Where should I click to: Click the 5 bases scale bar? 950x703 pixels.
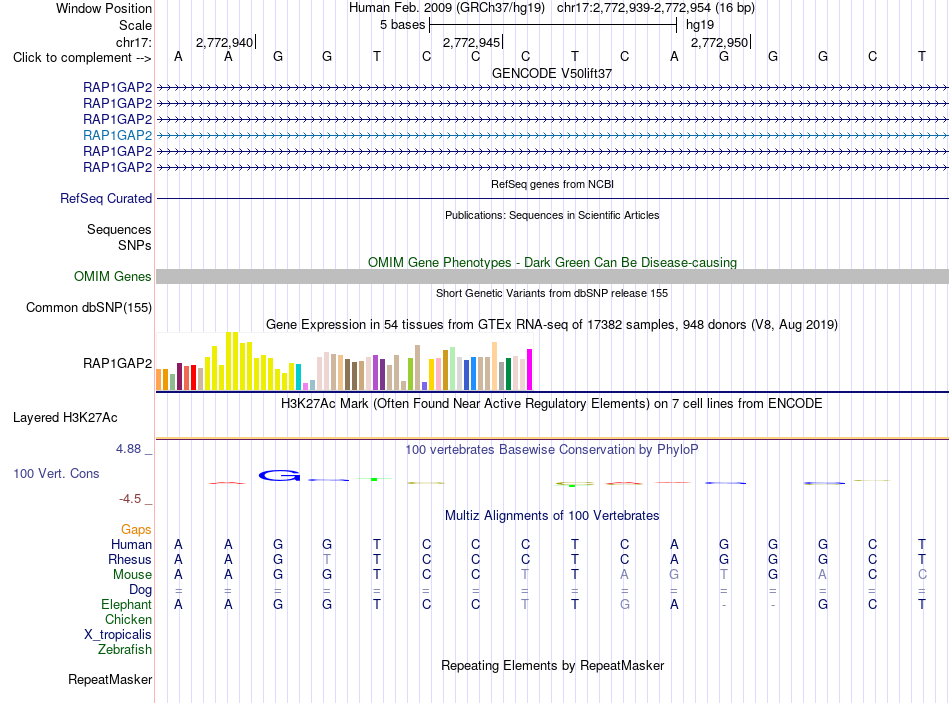click(553, 25)
